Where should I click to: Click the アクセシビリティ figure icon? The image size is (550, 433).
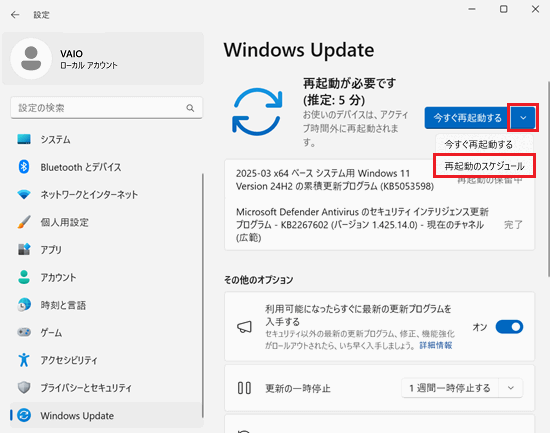click(24, 360)
